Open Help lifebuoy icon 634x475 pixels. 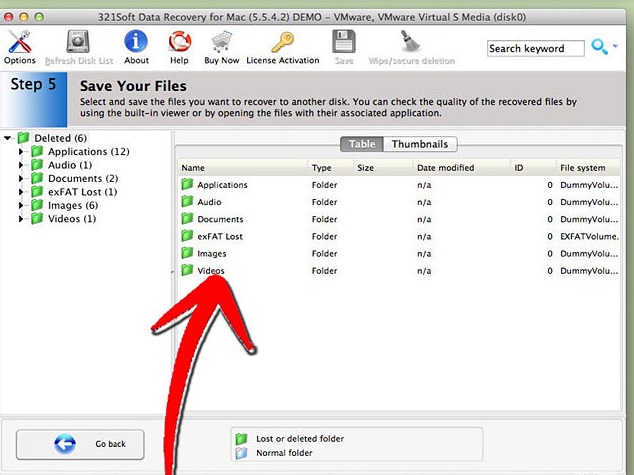click(x=180, y=41)
